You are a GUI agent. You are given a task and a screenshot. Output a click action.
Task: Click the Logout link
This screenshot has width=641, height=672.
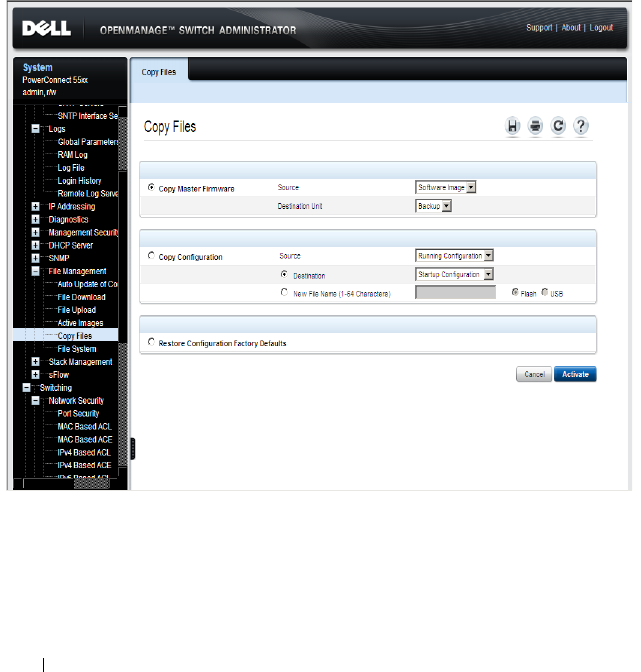click(x=601, y=27)
